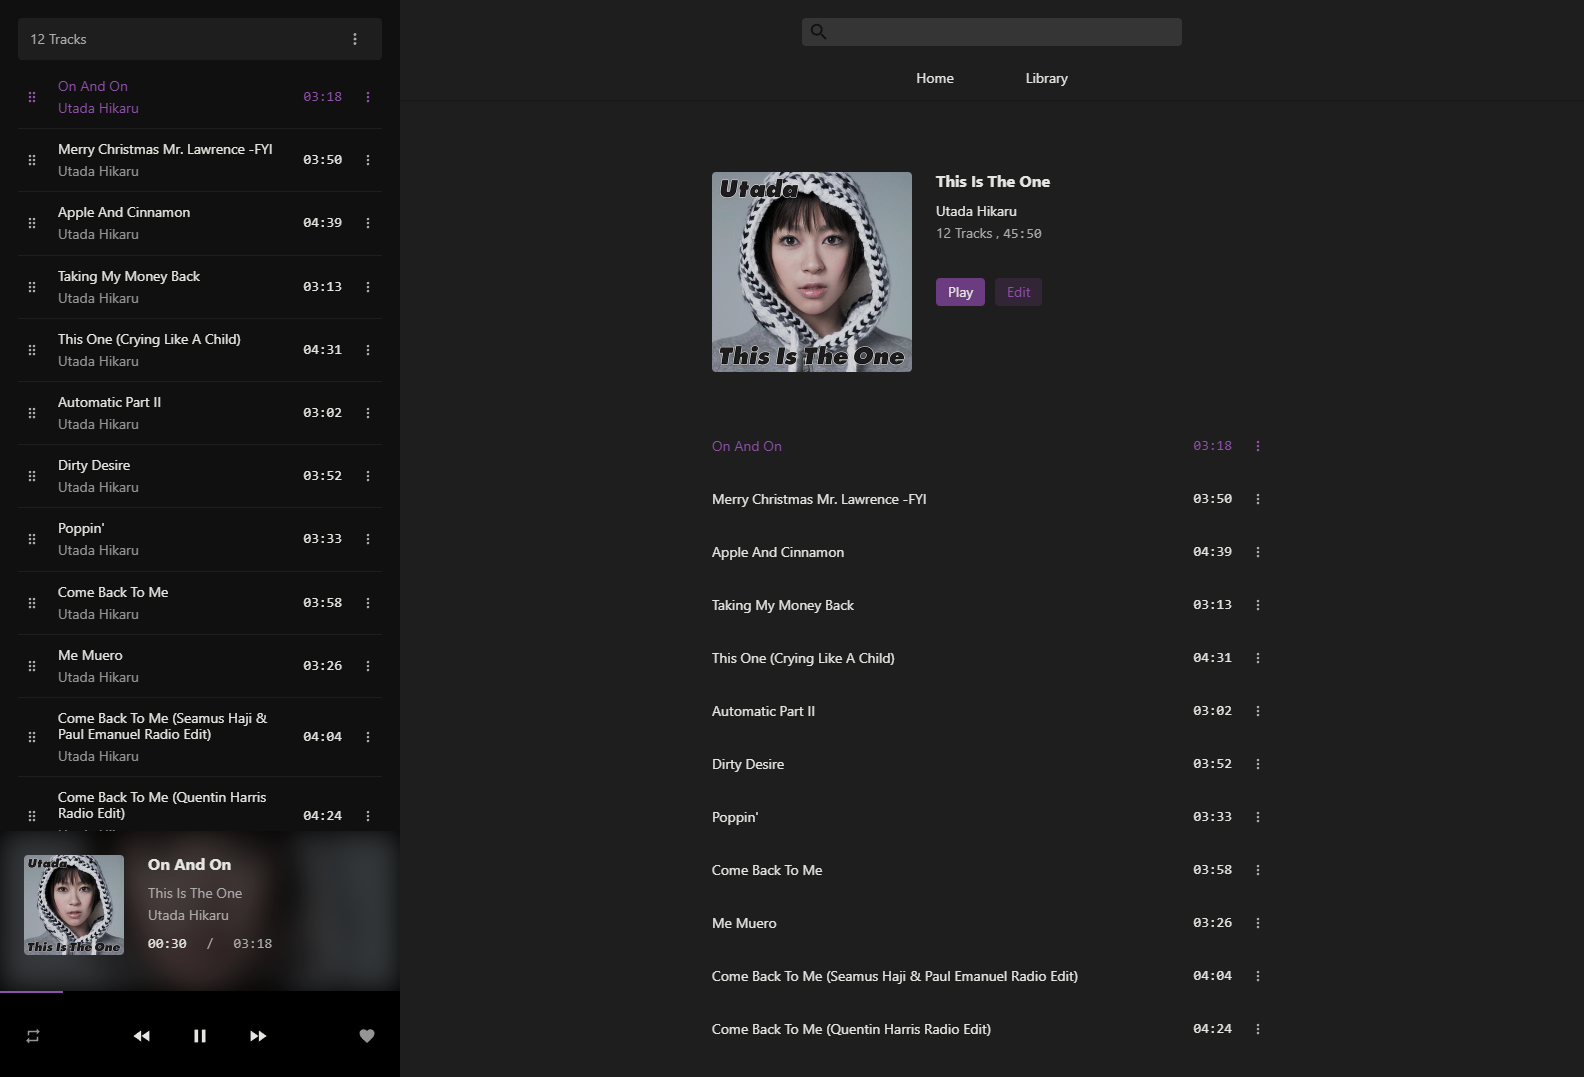Click the large This Is The One album cover
Screen dimensions: 1584x1077
[812, 272]
